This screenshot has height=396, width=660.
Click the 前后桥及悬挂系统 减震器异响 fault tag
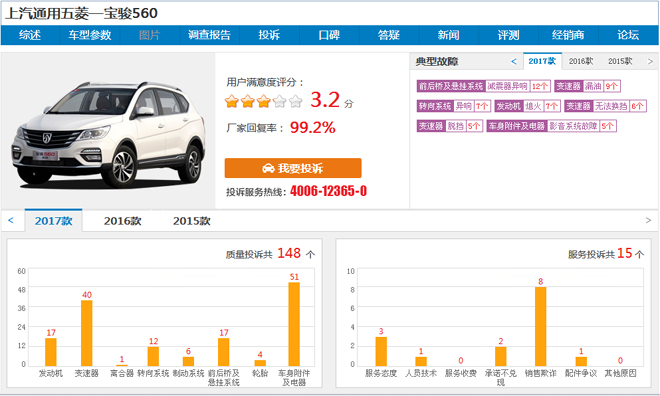(484, 86)
